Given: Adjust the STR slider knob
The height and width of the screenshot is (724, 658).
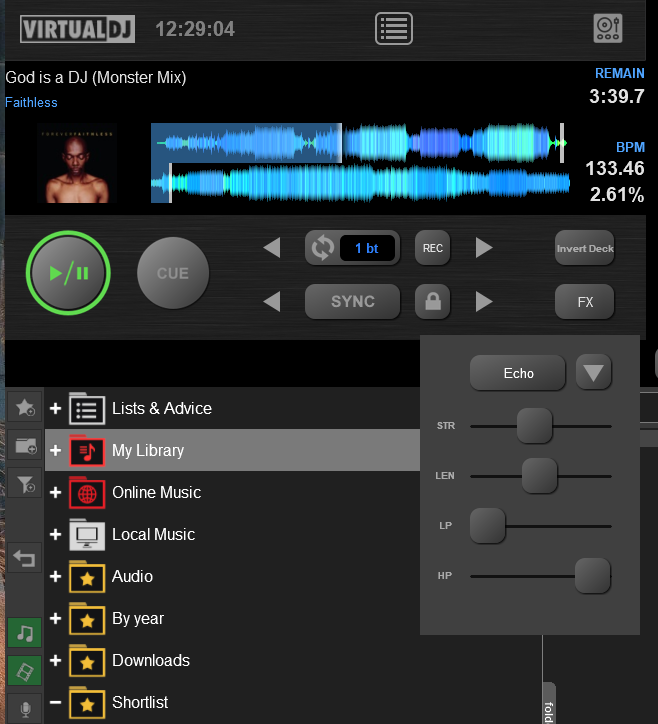Looking at the screenshot, I should (x=535, y=426).
